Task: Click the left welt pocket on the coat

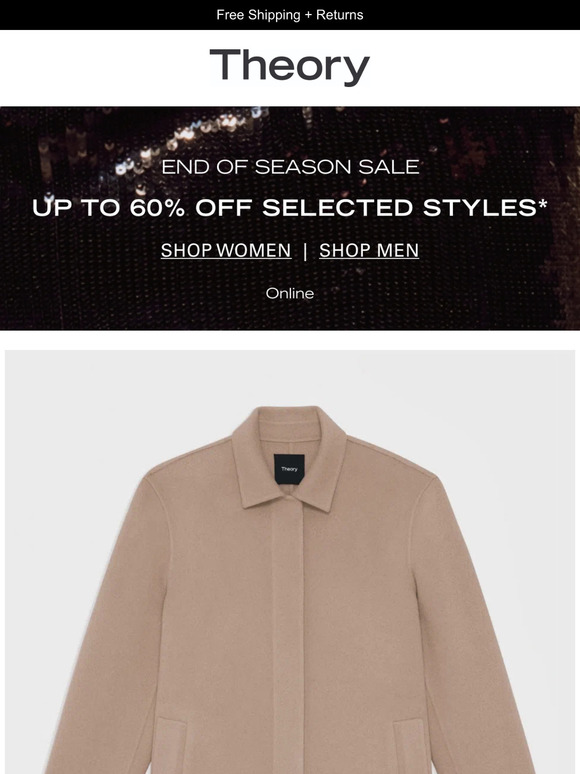Action: [x=171, y=745]
